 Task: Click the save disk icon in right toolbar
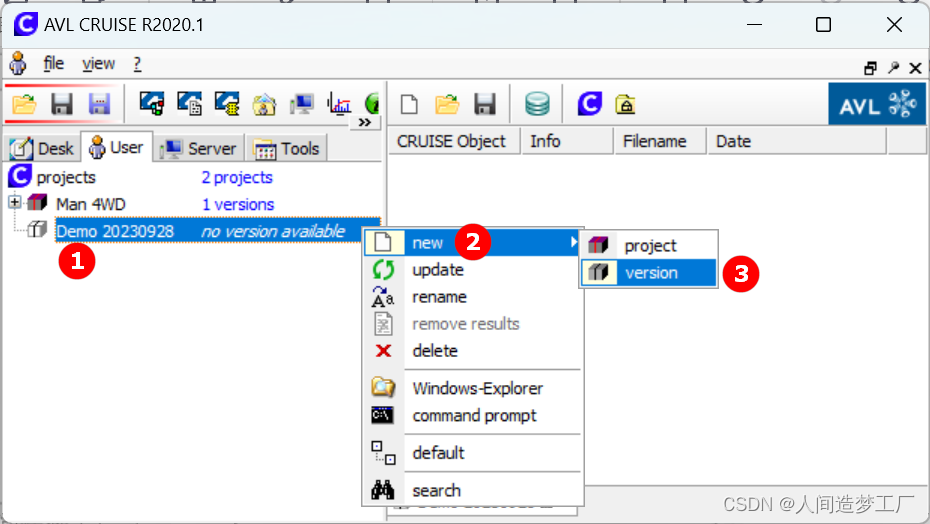click(485, 104)
